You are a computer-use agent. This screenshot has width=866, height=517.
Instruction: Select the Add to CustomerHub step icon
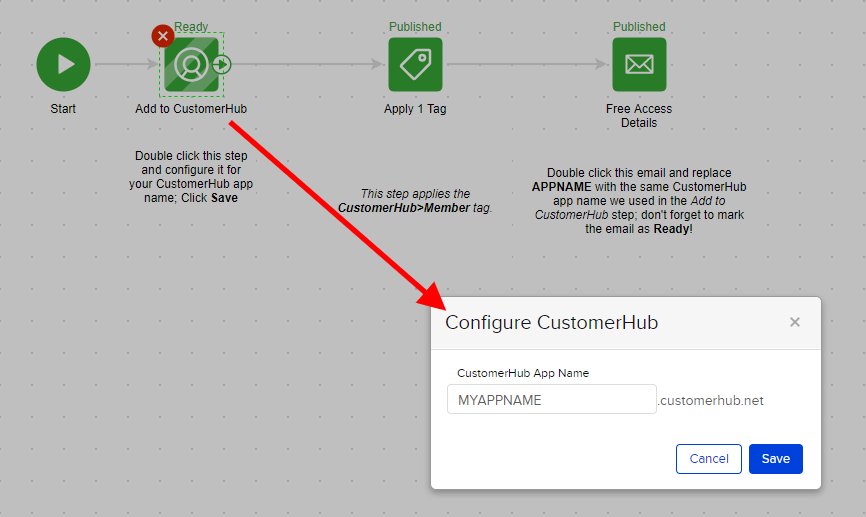coord(191,65)
